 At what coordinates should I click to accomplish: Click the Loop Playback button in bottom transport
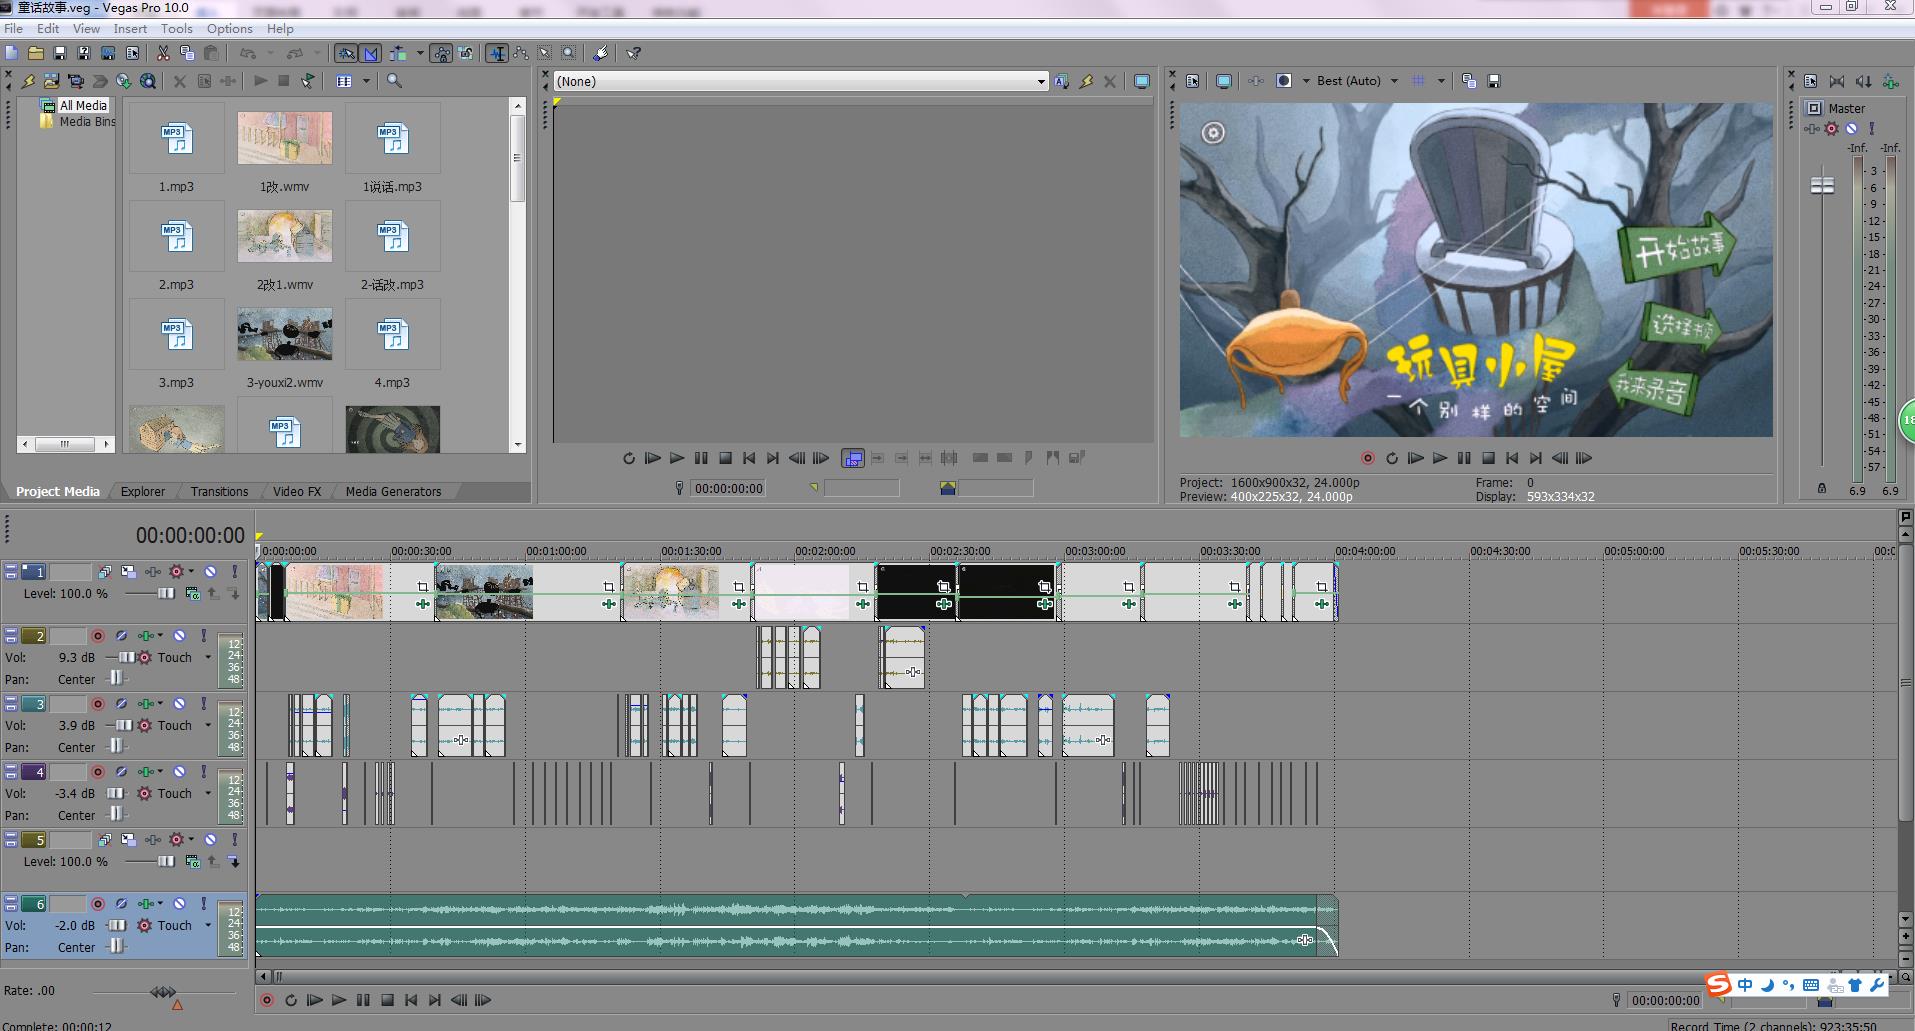coord(291,1000)
